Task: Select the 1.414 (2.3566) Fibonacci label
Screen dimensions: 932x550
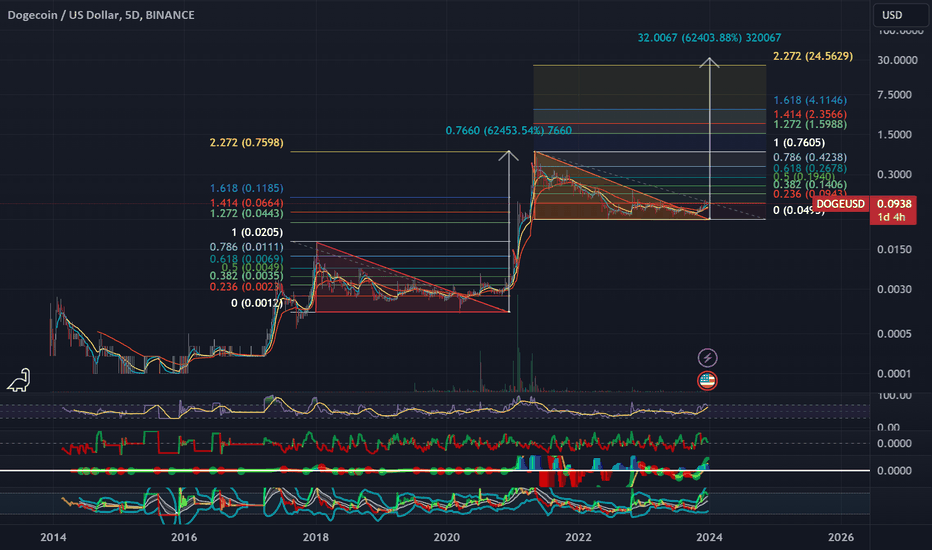Action: tap(810, 114)
